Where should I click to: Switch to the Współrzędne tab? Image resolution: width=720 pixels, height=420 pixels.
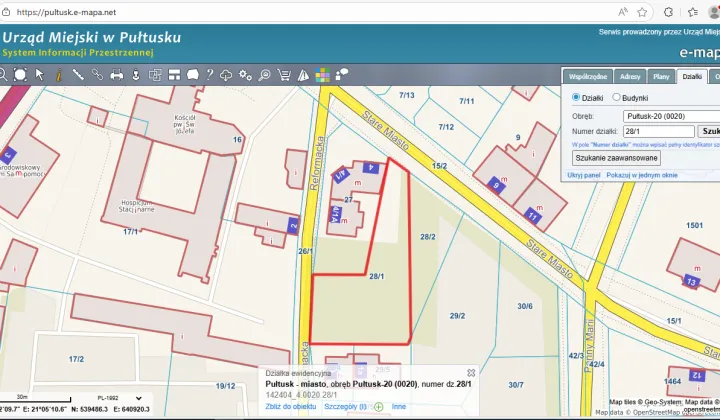[x=588, y=76]
